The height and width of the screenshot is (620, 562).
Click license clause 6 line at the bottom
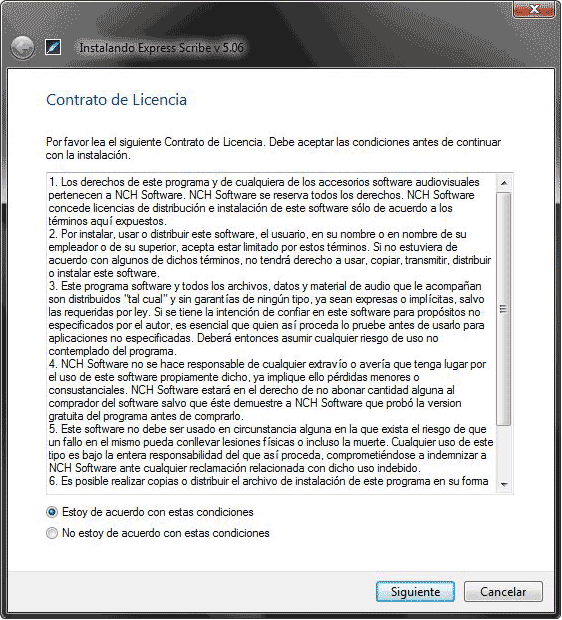(269, 481)
